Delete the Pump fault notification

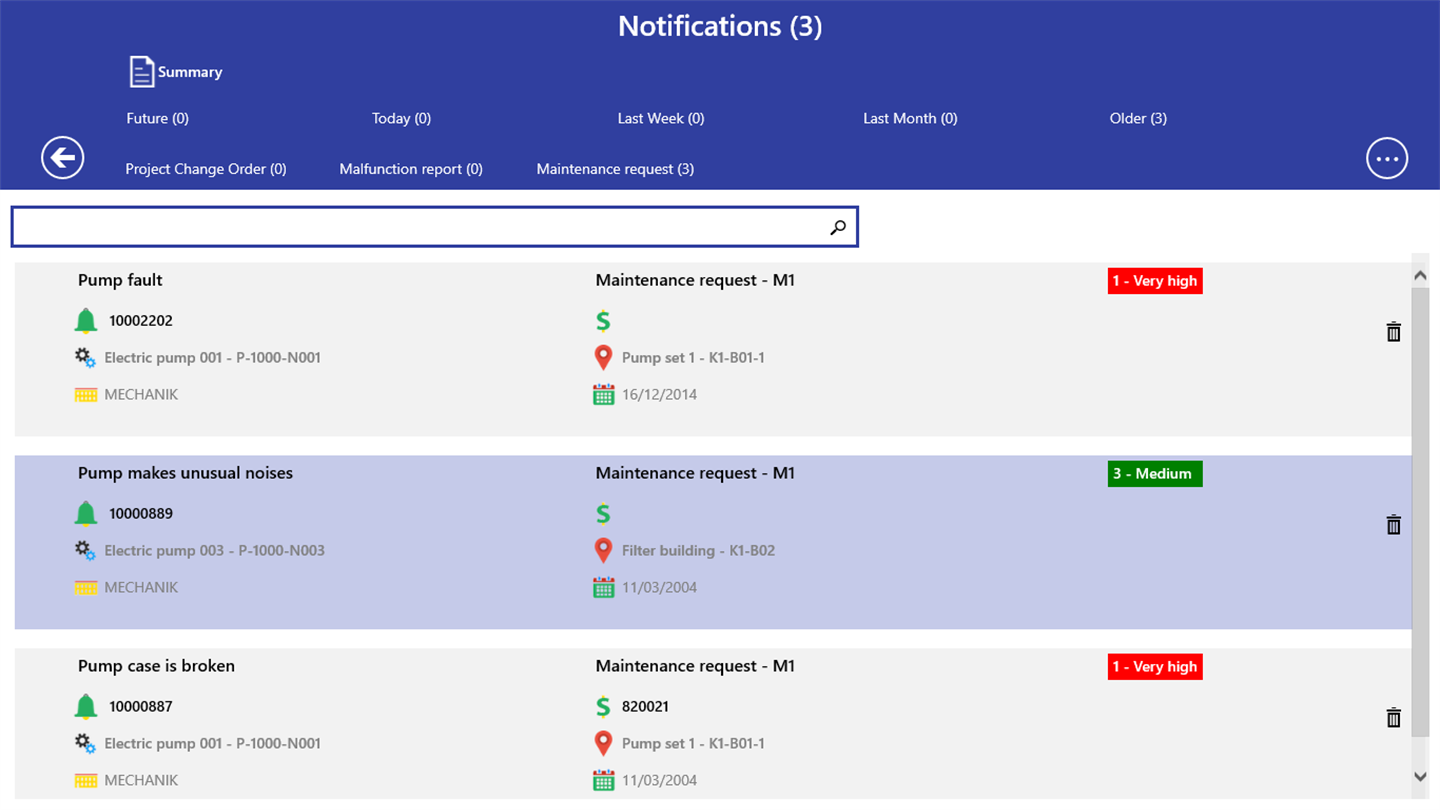pyautogui.click(x=1393, y=332)
